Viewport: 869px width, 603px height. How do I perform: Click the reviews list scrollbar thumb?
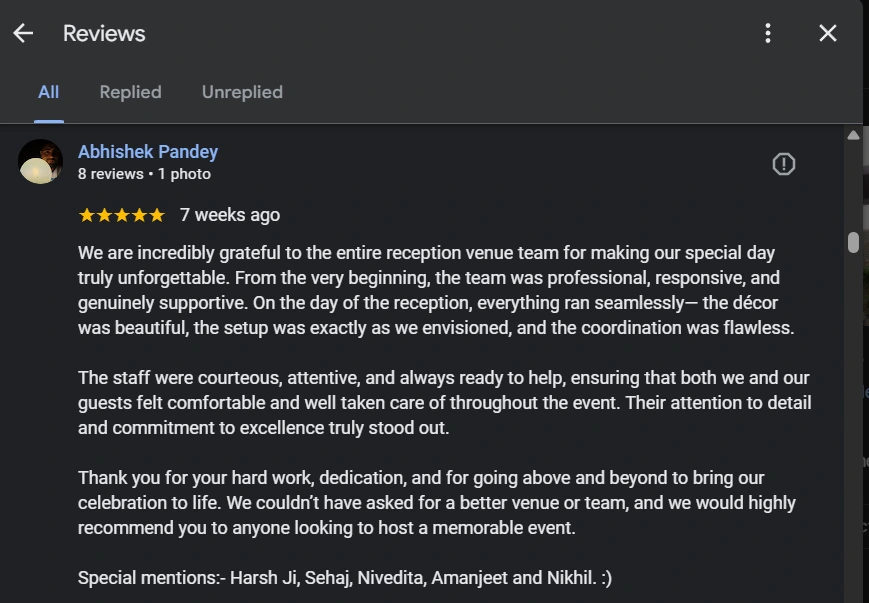point(853,242)
